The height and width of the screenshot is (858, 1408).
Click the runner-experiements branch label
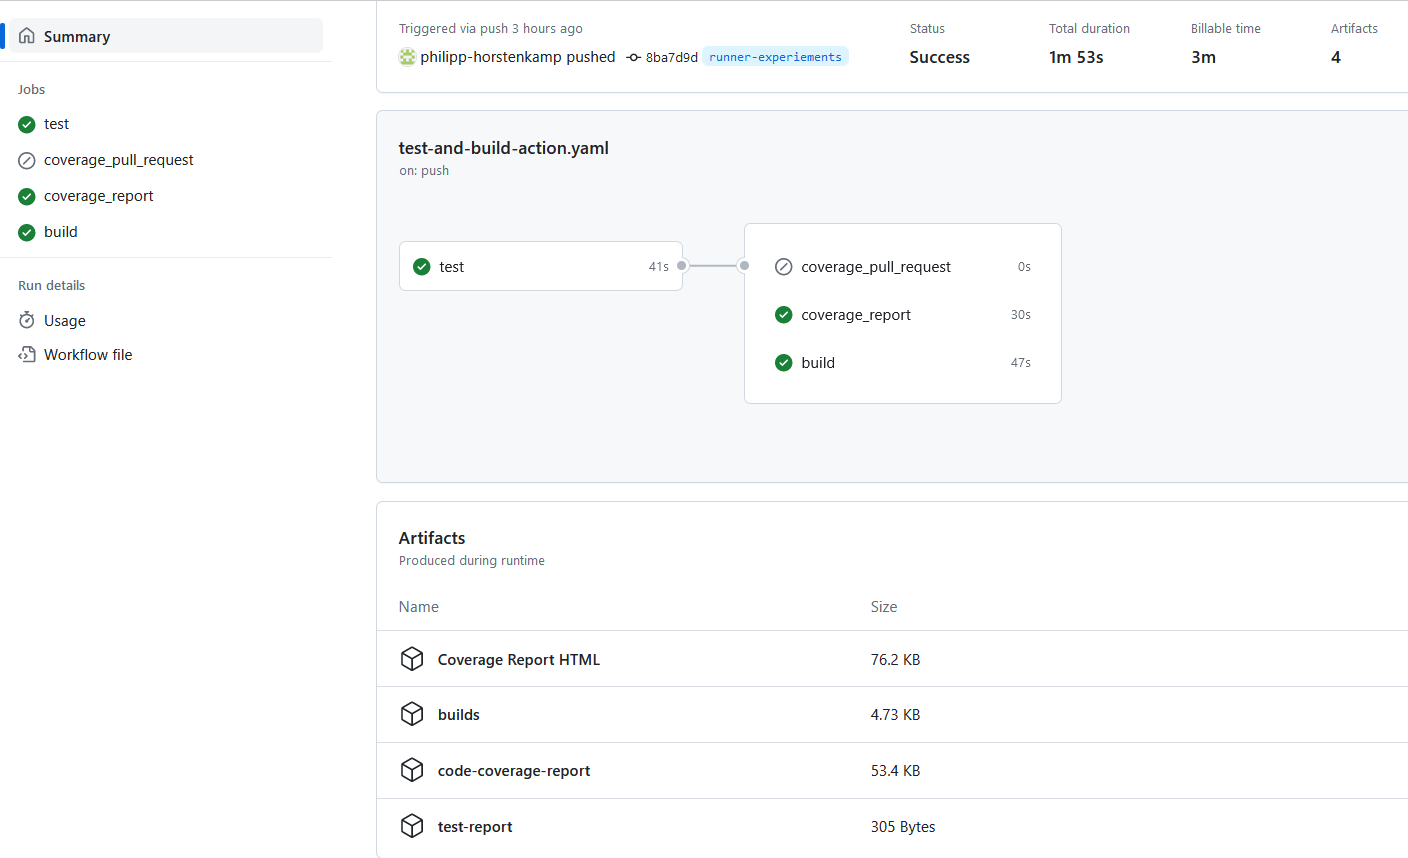tap(775, 57)
